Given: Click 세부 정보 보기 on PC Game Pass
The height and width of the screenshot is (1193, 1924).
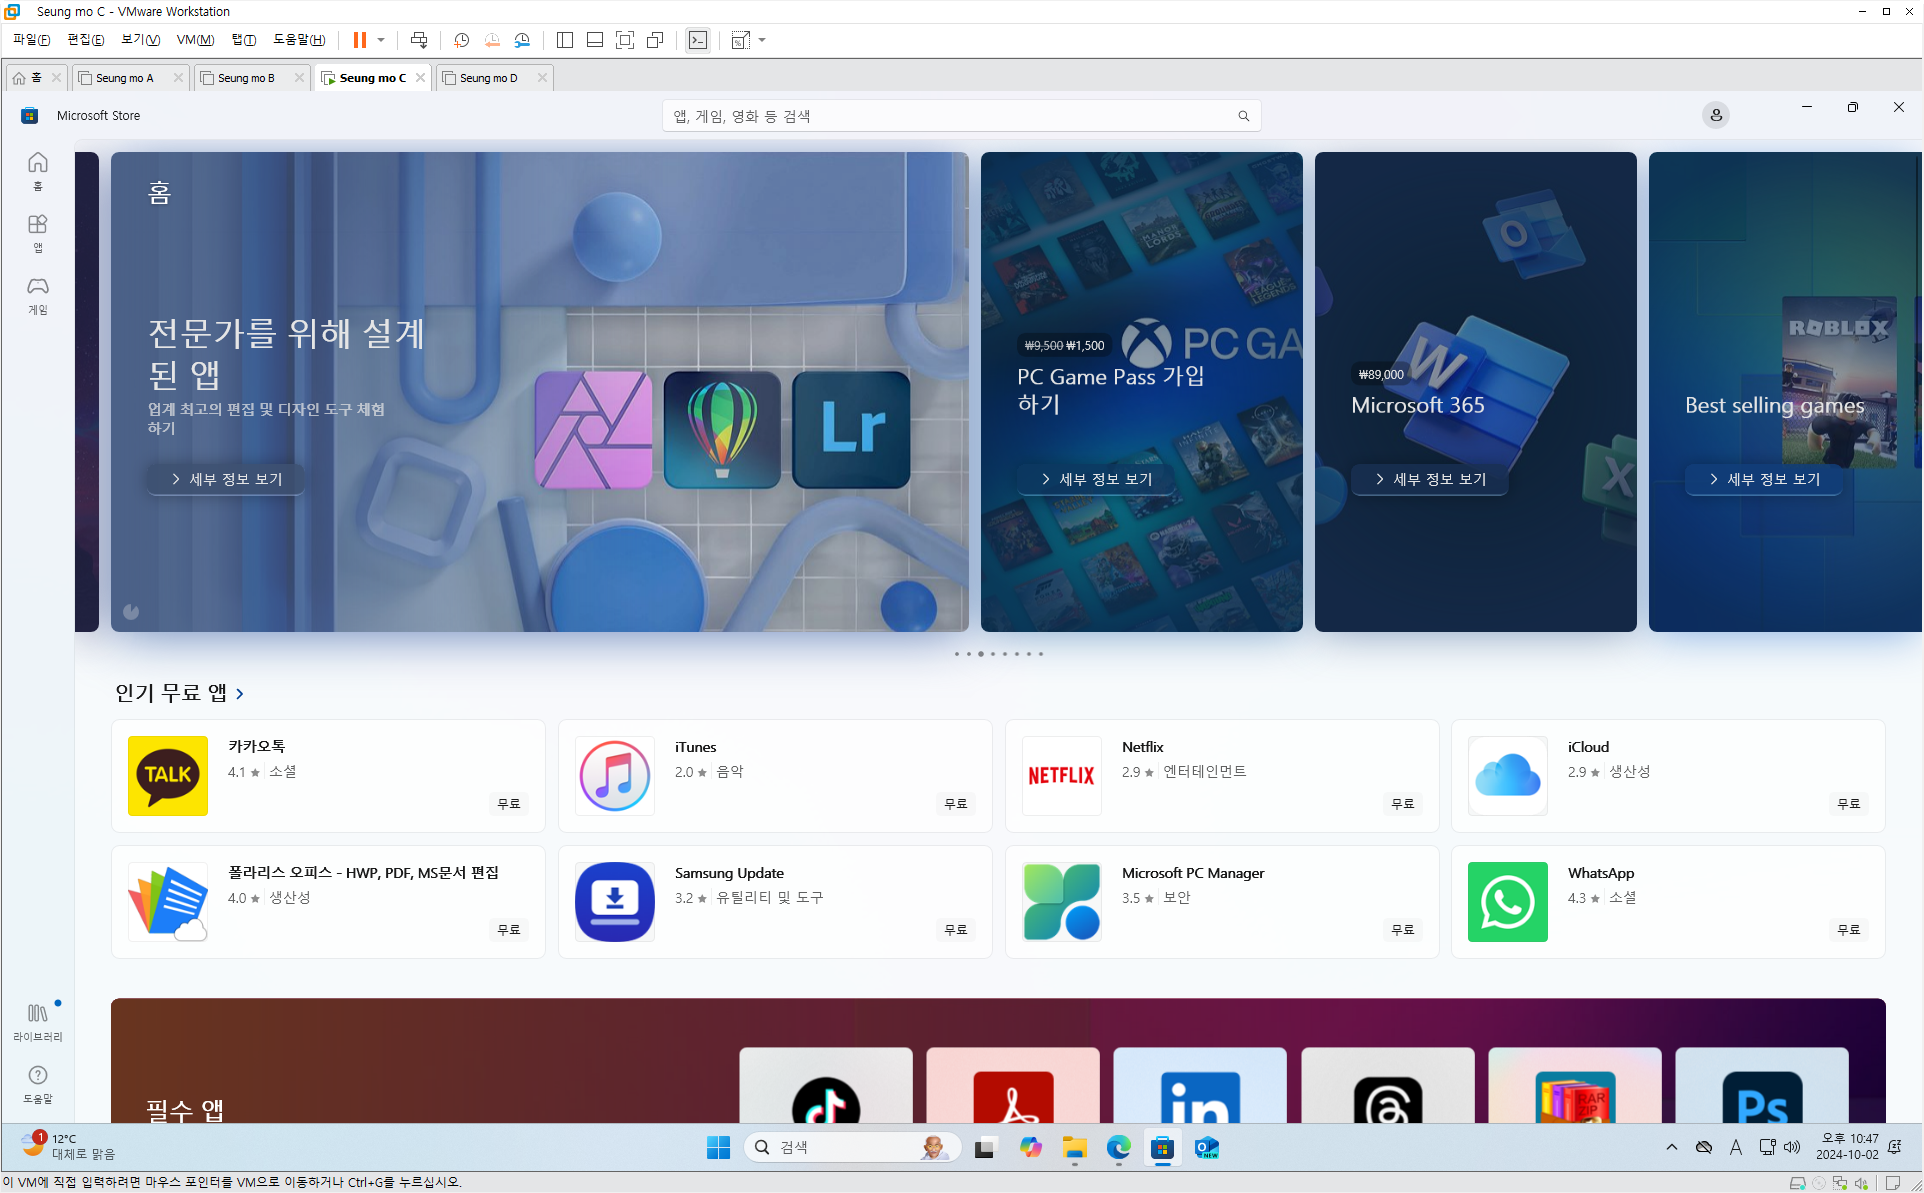Looking at the screenshot, I should click(x=1096, y=479).
